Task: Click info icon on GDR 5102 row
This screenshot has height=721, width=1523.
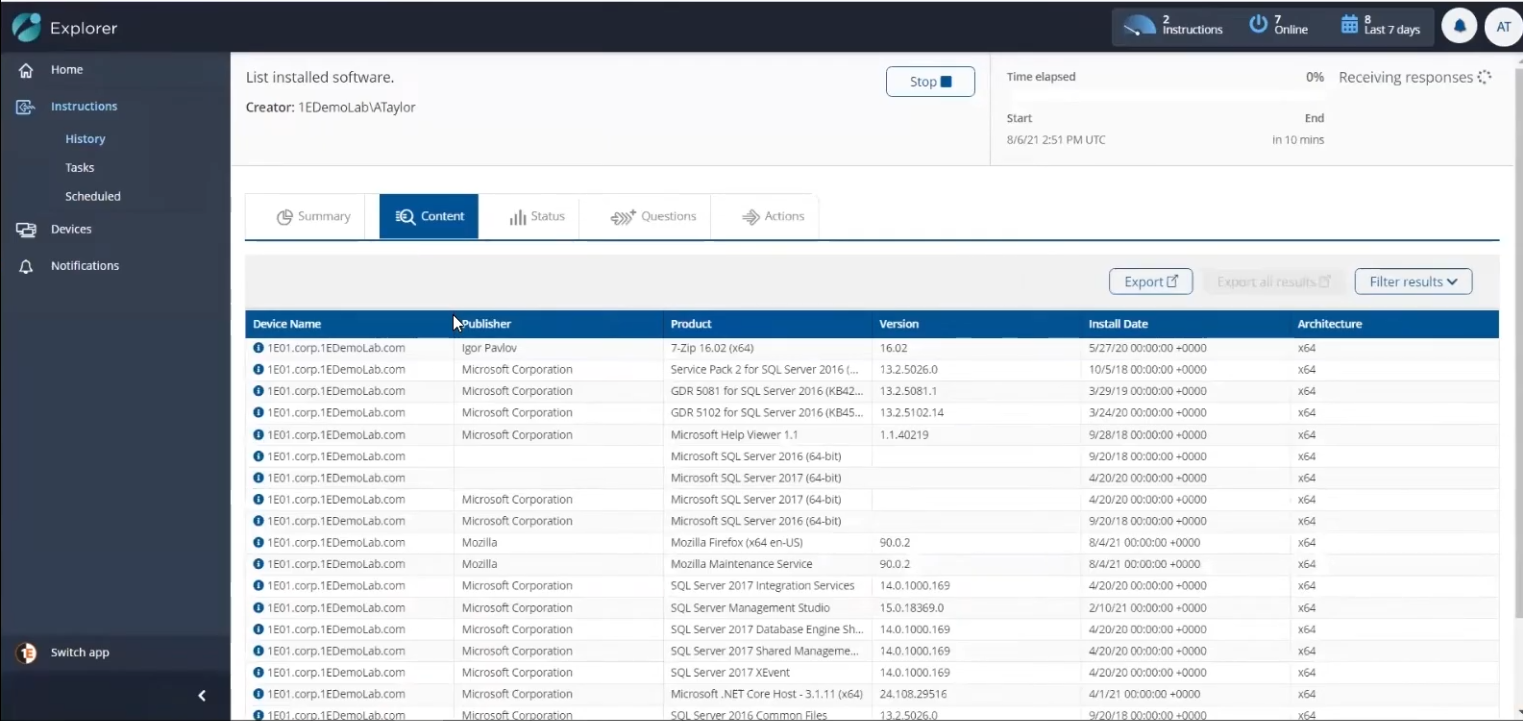Action: [x=259, y=413]
